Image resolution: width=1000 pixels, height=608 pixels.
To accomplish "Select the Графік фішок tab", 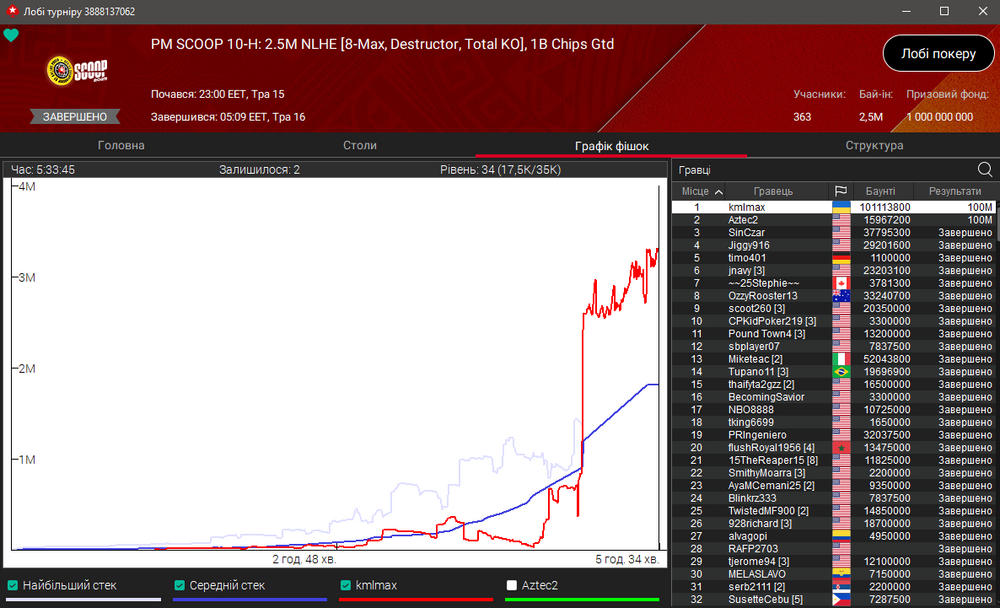I will (612, 146).
